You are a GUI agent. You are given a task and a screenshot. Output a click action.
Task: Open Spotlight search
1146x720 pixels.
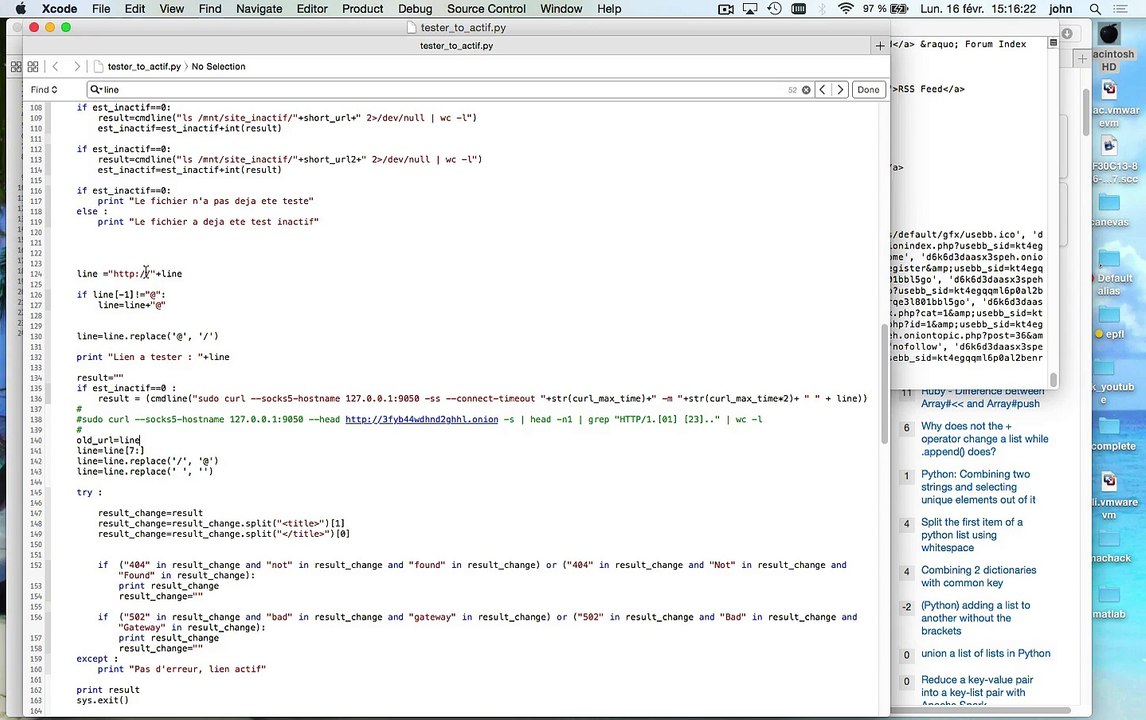click(x=1095, y=9)
